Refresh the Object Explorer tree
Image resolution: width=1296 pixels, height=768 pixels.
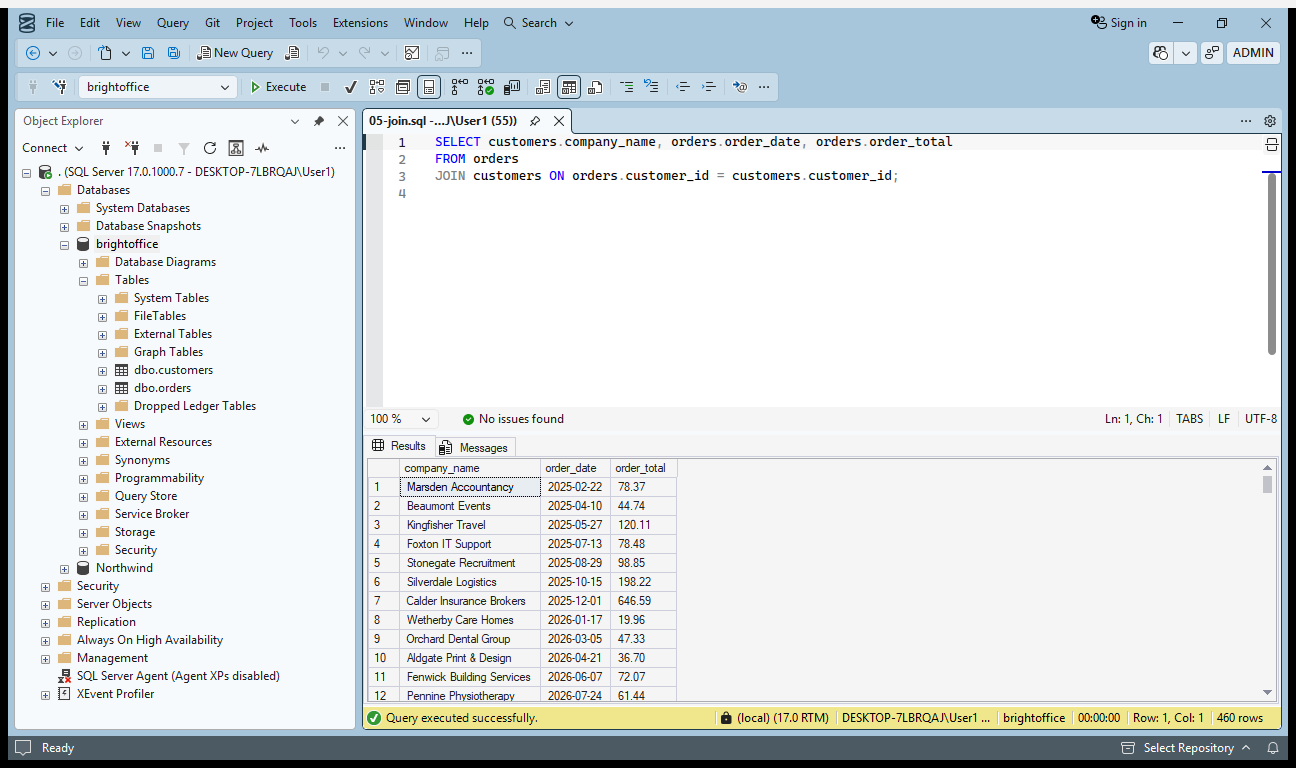pos(210,148)
